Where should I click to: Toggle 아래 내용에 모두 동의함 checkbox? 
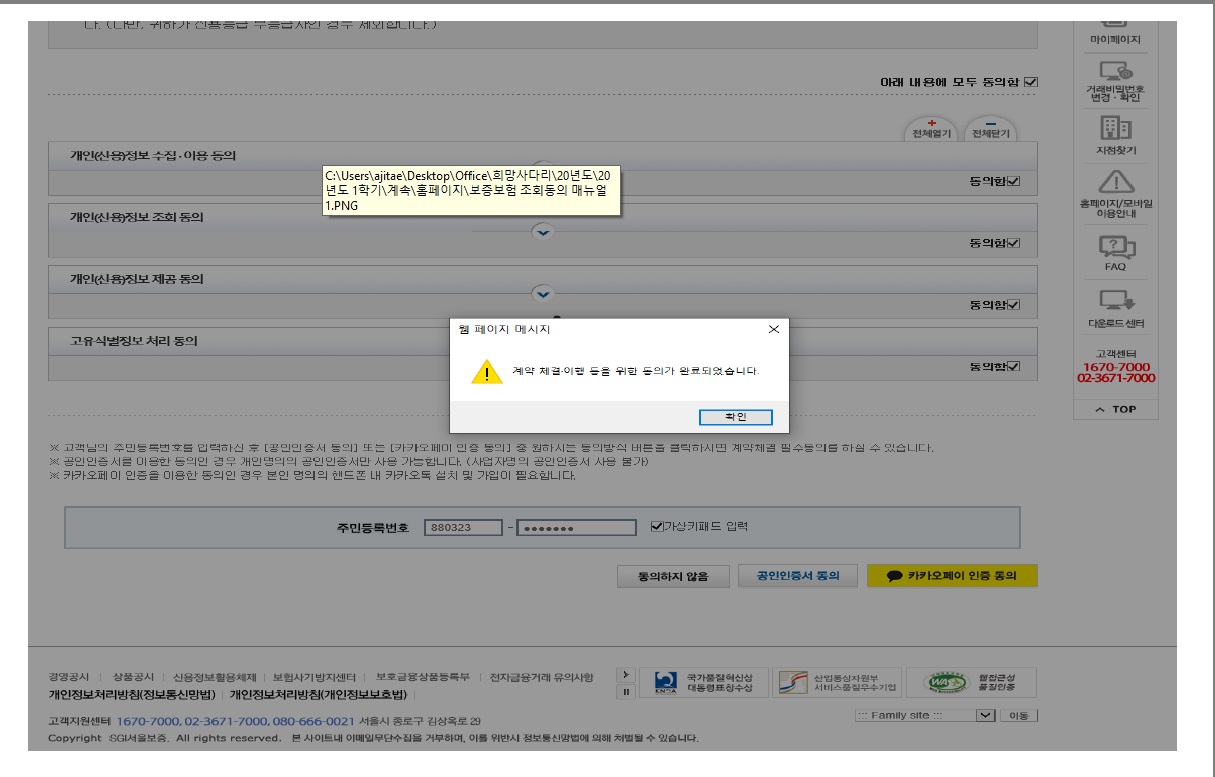[x=1031, y=82]
